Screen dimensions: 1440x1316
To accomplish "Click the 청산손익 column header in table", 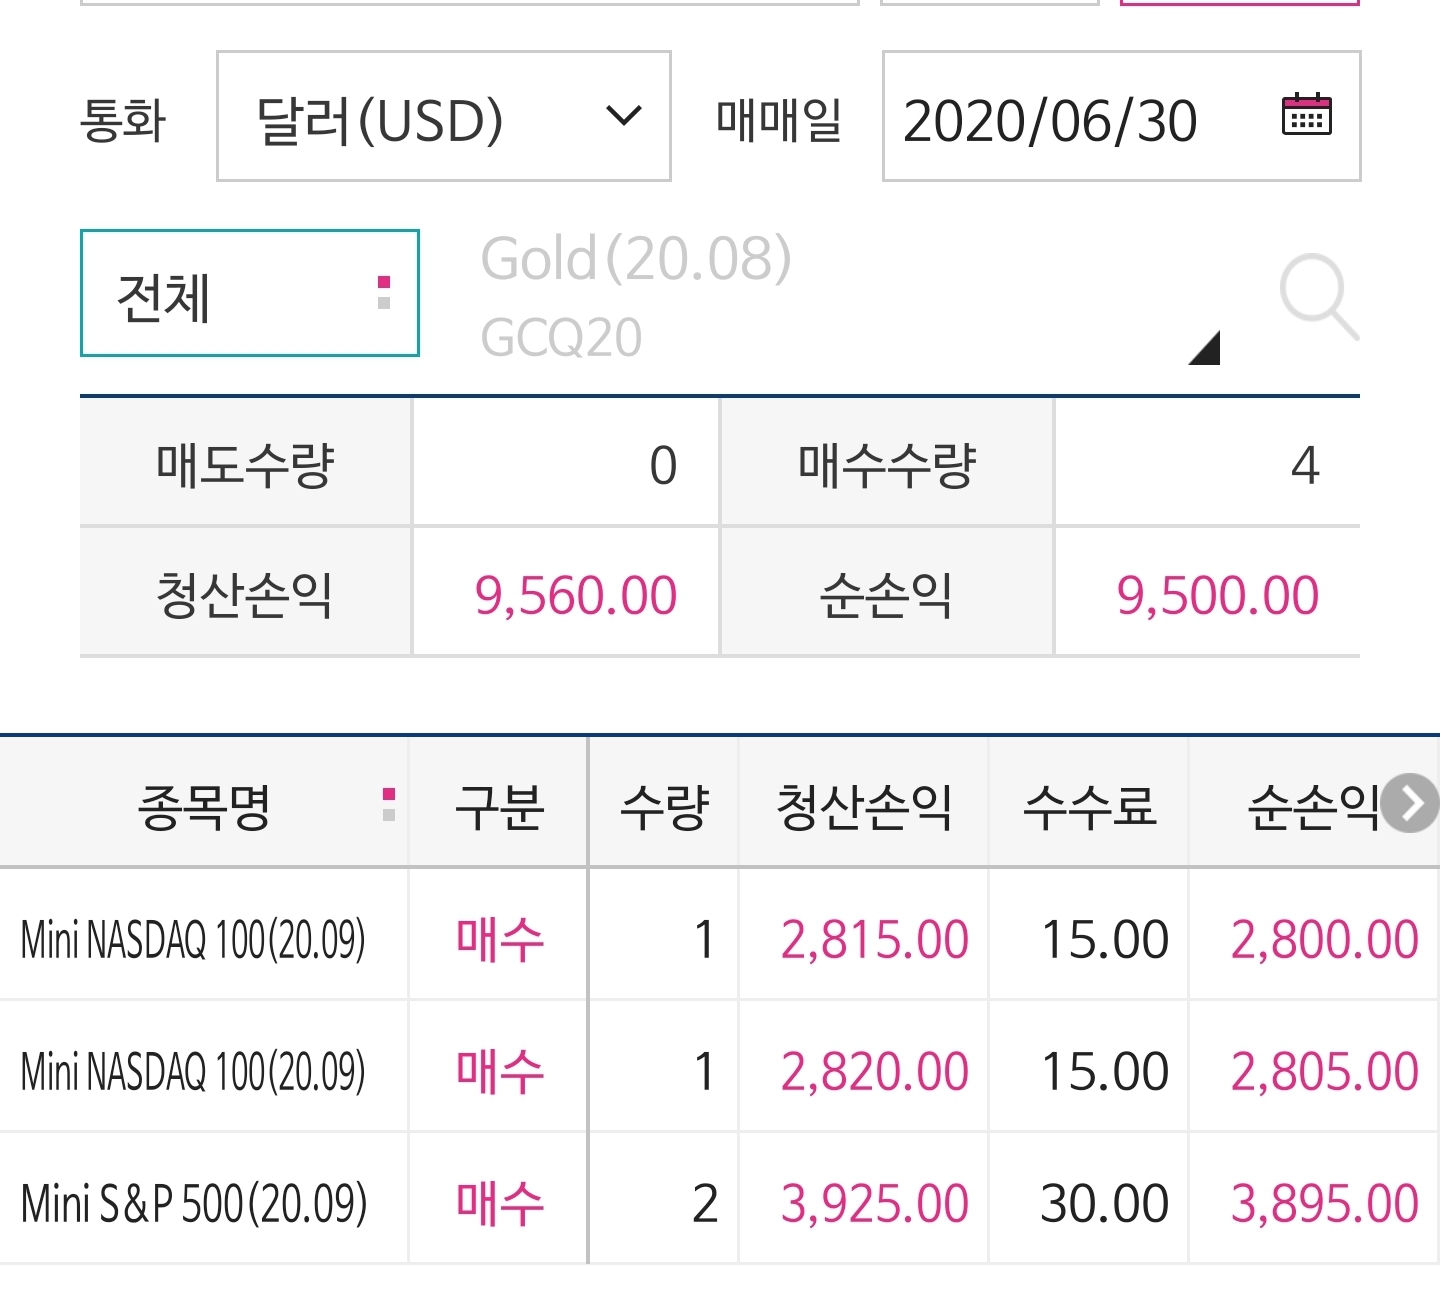I will tap(864, 804).
